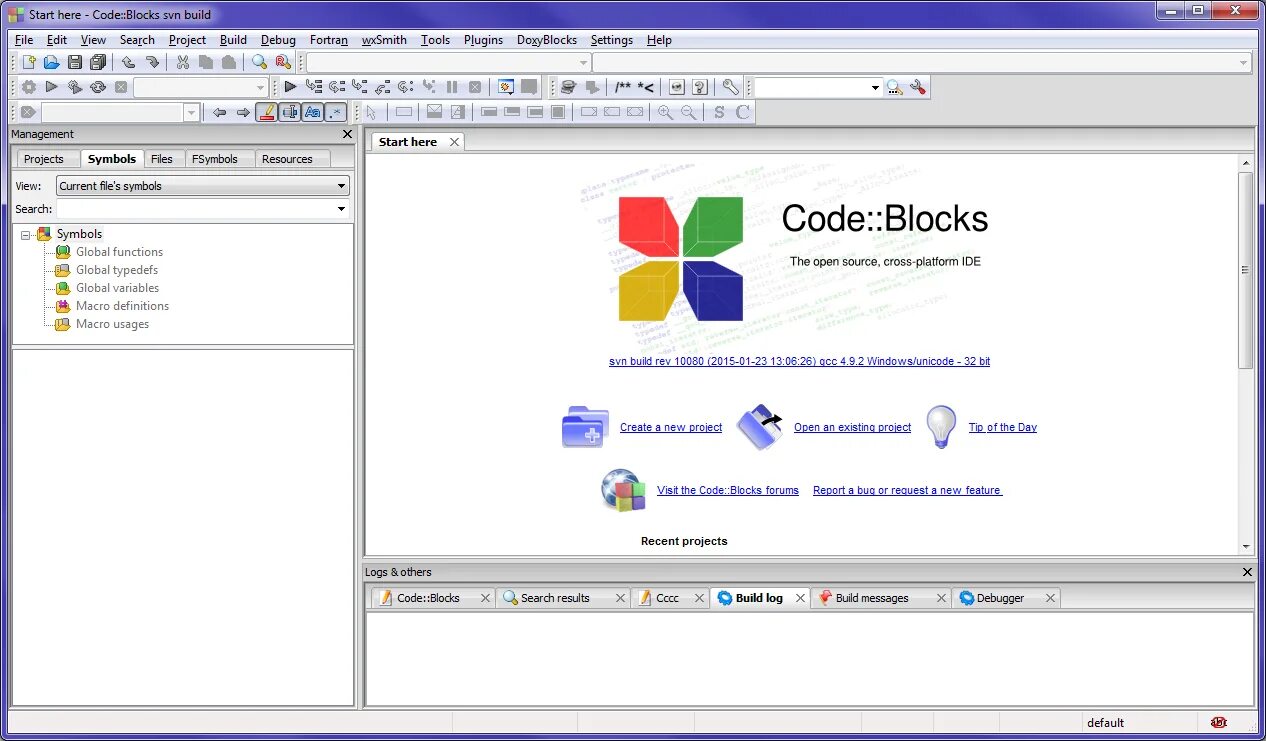The width and height of the screenshot is (1266, 741).
Task: Select Macro definitions tree item
Action: (122, 306)
